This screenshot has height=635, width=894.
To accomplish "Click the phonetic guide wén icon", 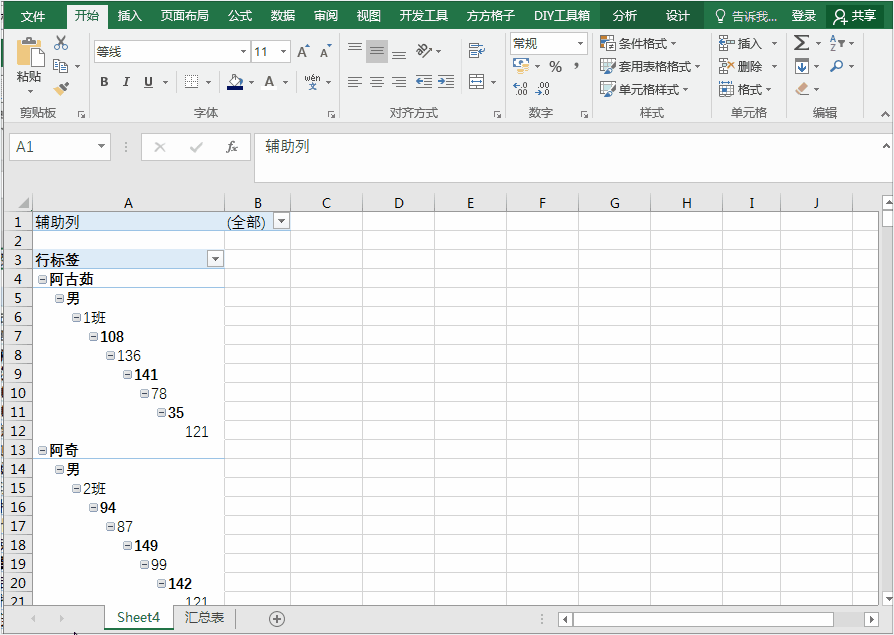I will 312,82.
